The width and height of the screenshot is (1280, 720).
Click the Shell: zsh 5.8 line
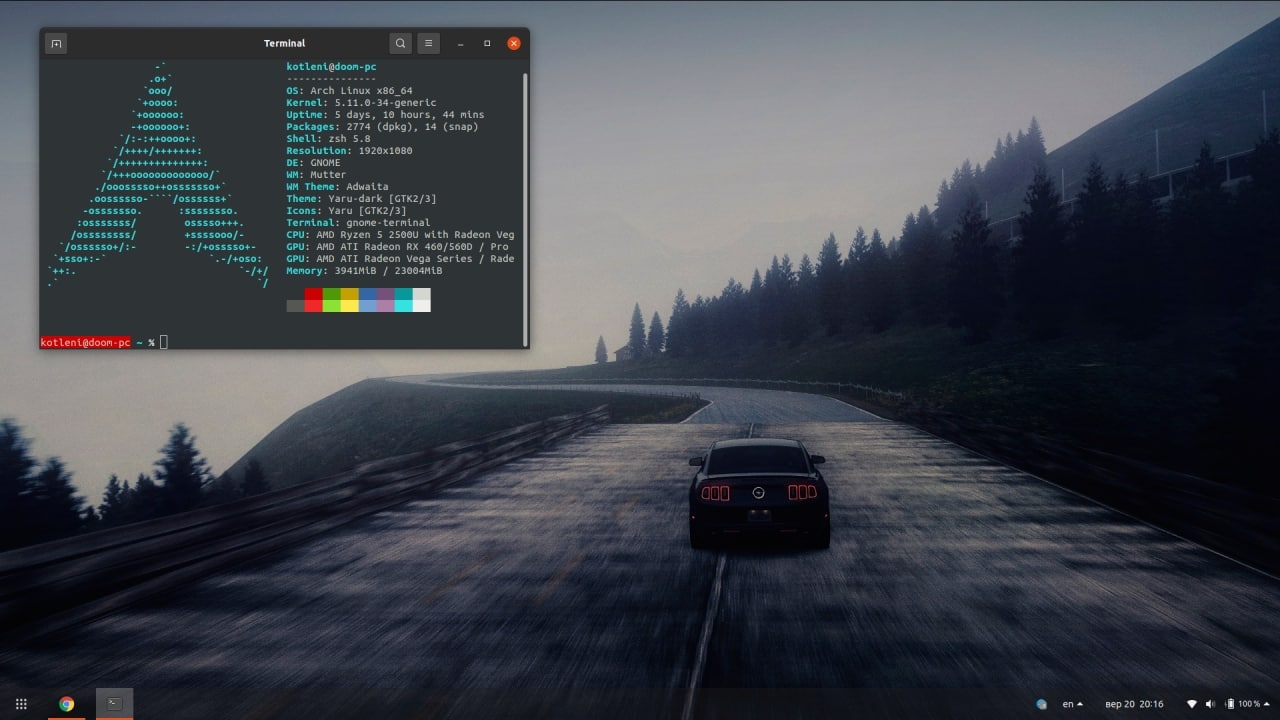coord(328,139)
